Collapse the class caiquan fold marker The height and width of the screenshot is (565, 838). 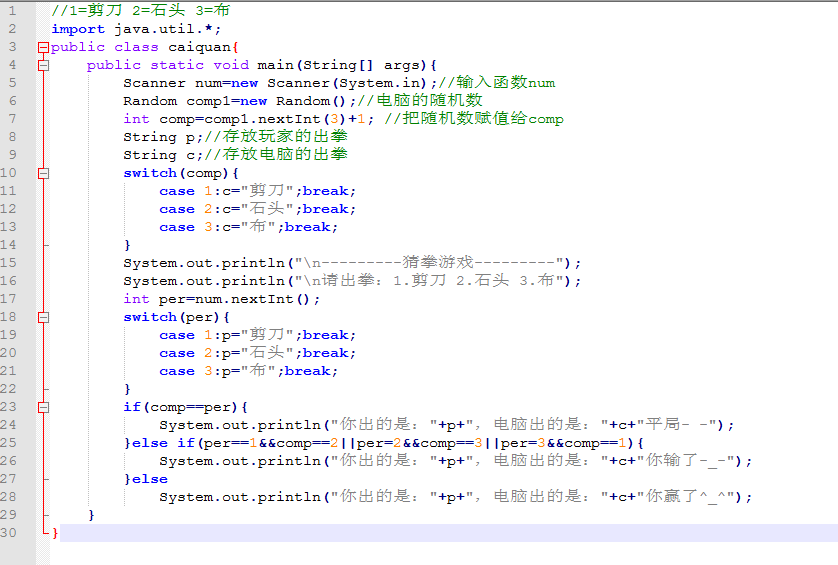[43, 48]
